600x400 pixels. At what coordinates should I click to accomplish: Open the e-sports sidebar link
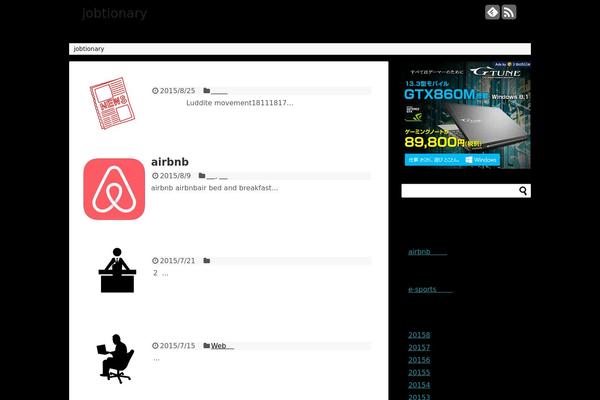coord(430,289)
